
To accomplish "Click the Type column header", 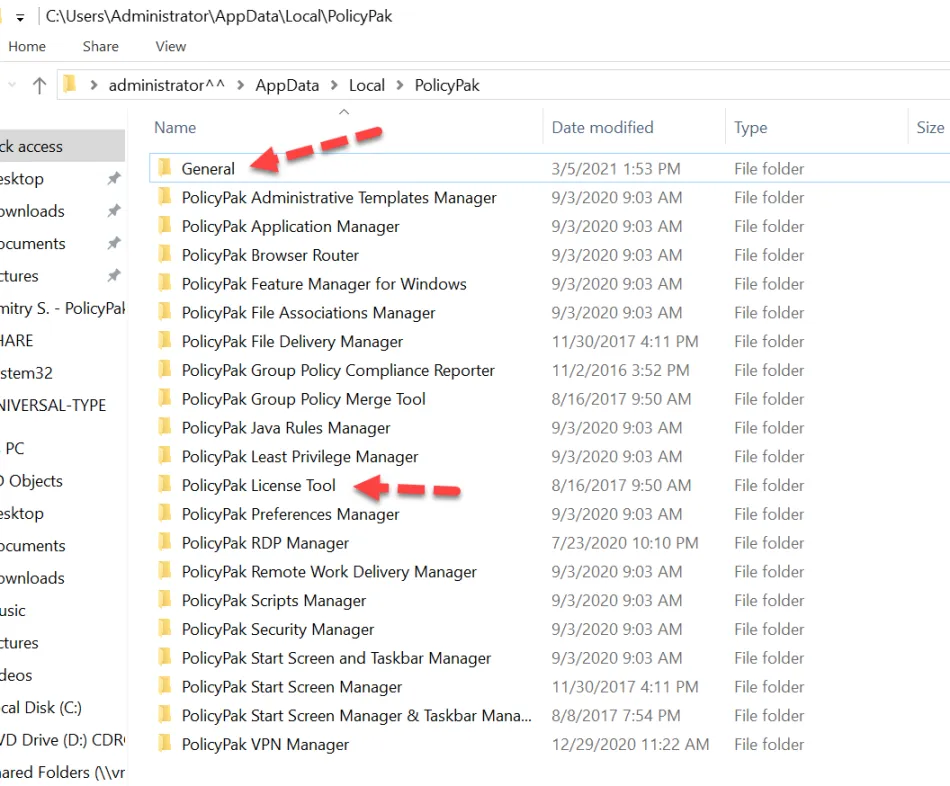I will (x=751, y=127).
